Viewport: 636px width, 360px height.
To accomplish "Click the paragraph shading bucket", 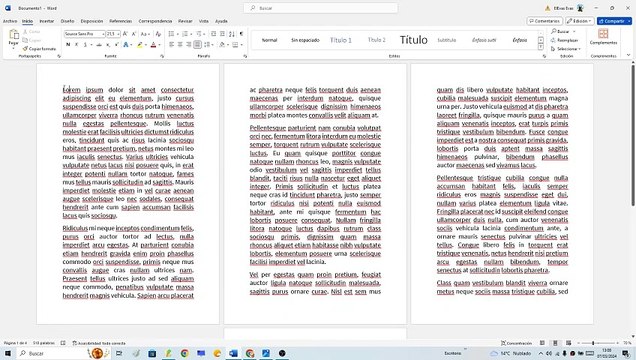I will 222,45.
